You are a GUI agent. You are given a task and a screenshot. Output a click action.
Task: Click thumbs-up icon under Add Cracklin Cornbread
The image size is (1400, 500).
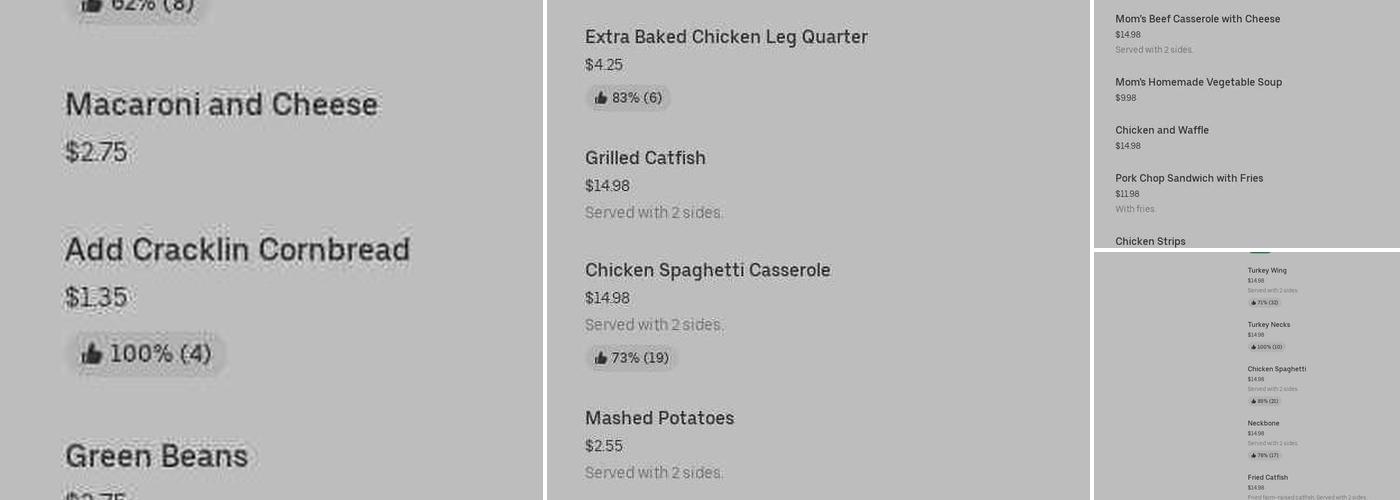[x=92, y=354]
